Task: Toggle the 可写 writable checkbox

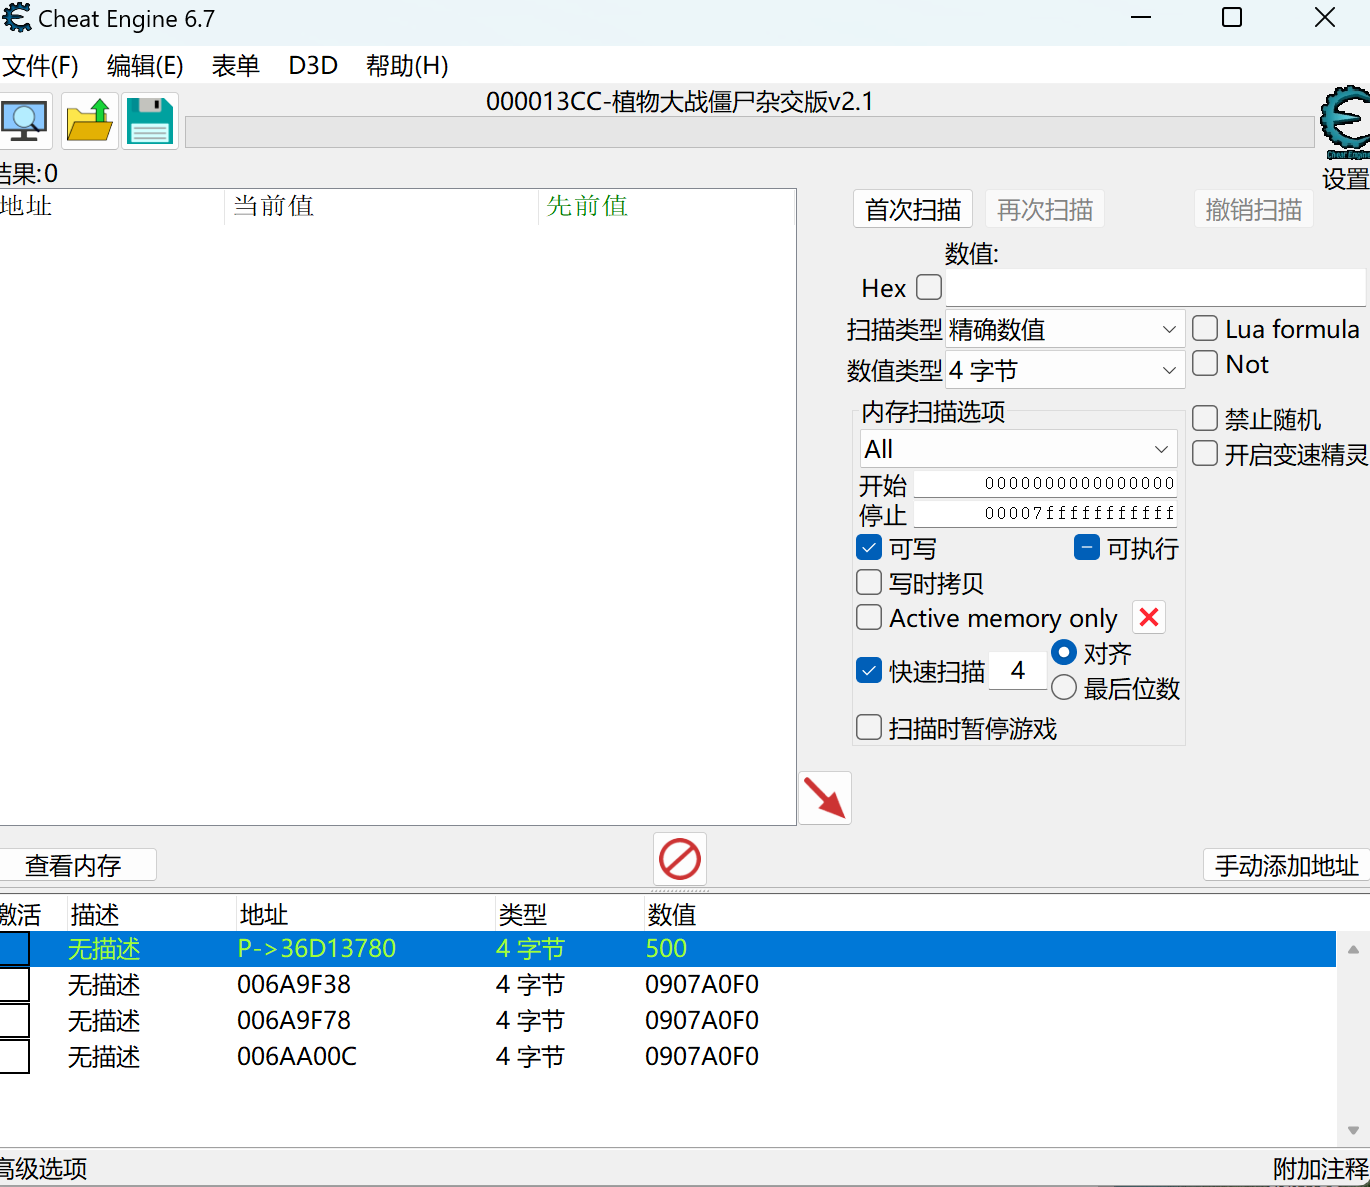Action: (869, 548)
